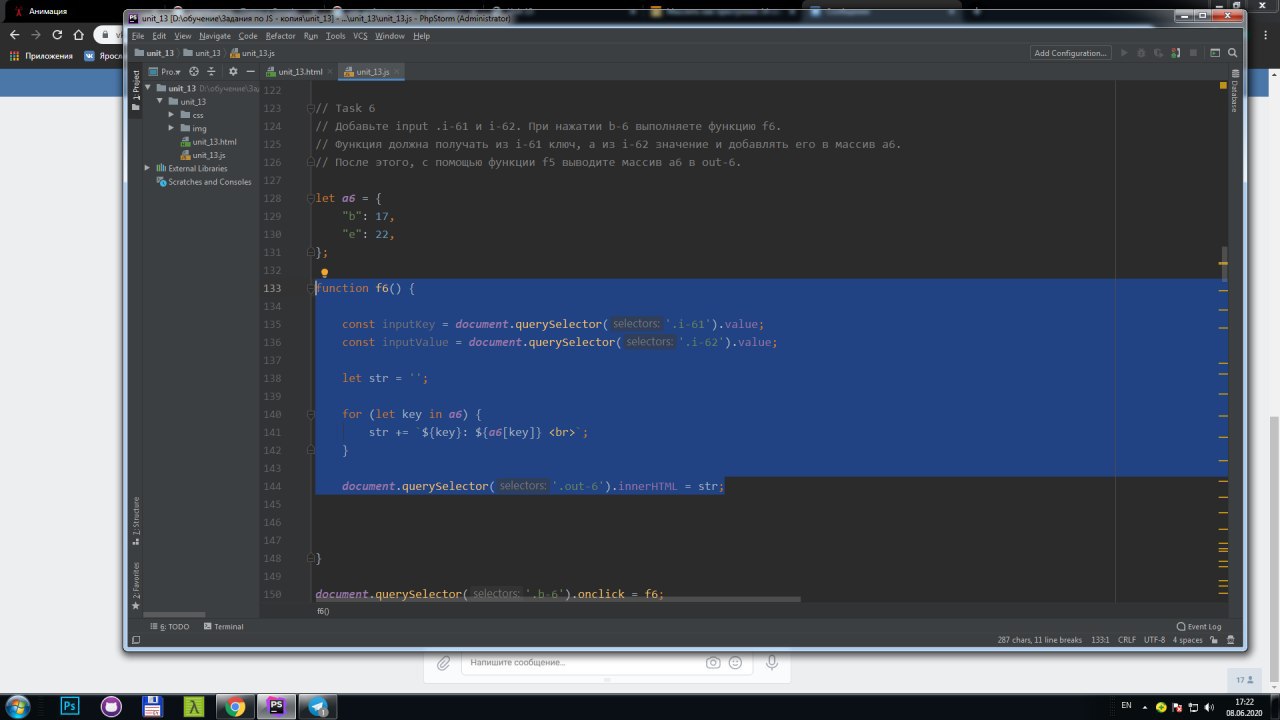Image resolution: width=1280 pixels, height=720 pixels.
Task: Click the run anything terminal-window icon
Action: 1215,53
